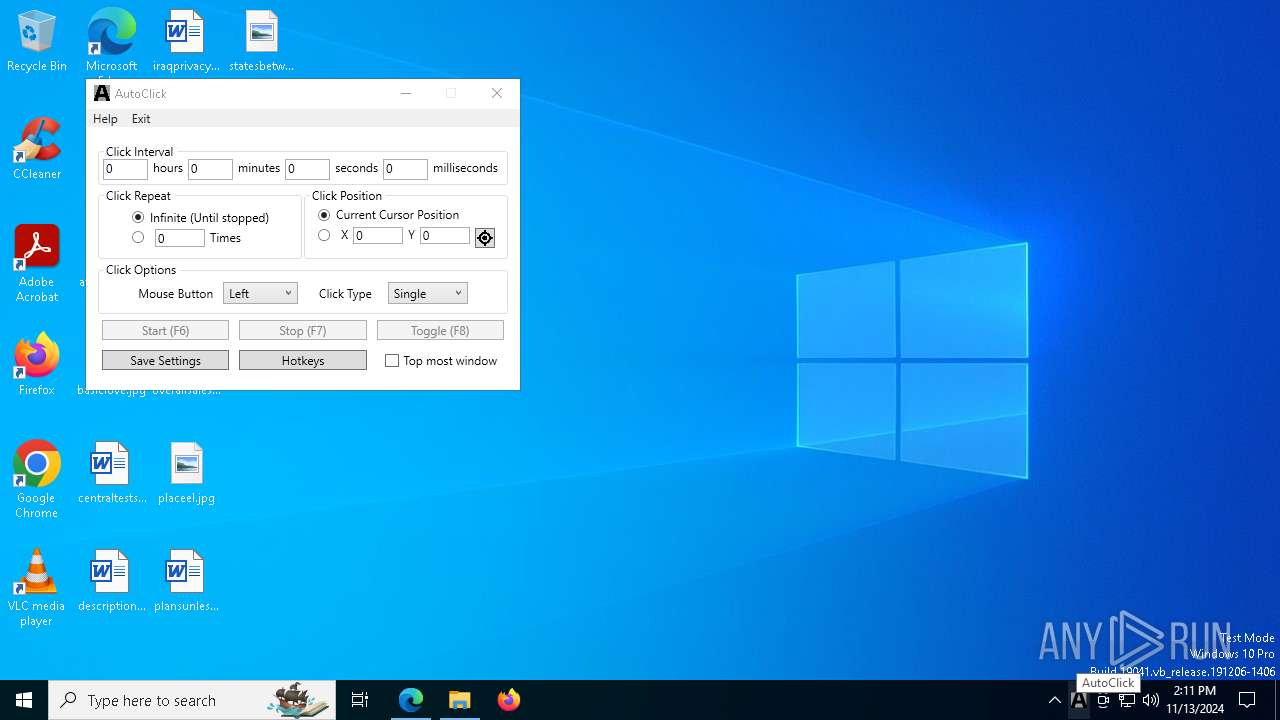
Task: Open the Help menu
Action: click(x=105, y=119)
